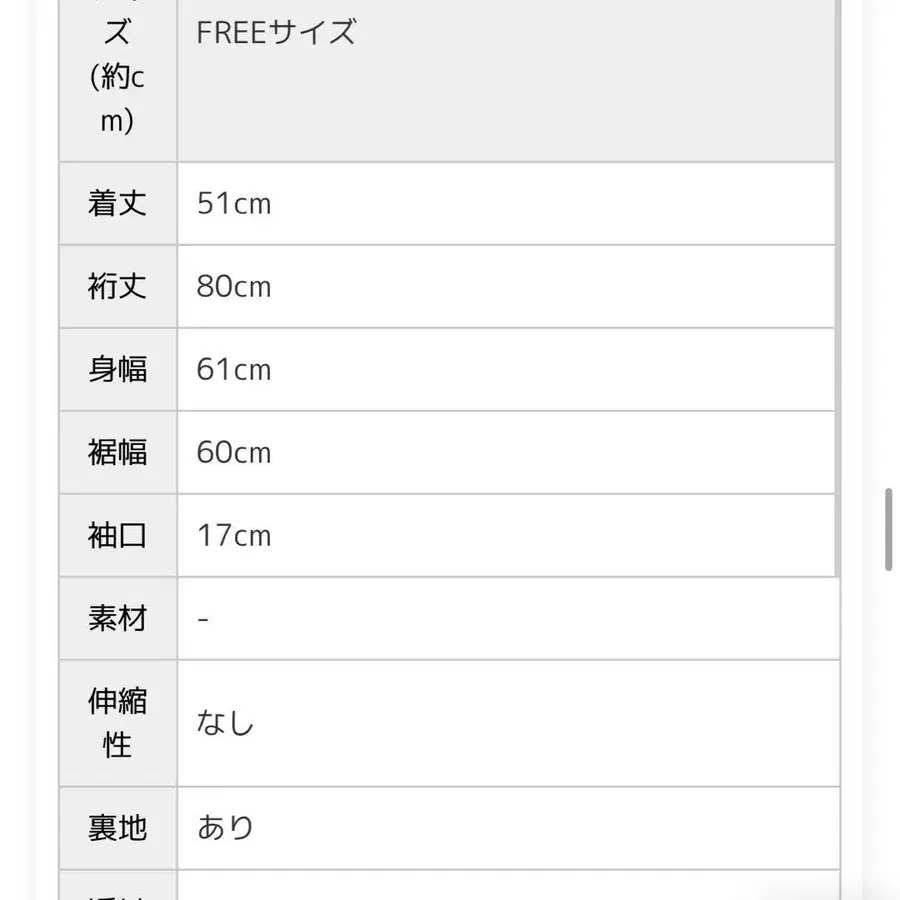Select the あり value cell

[226, 828]
